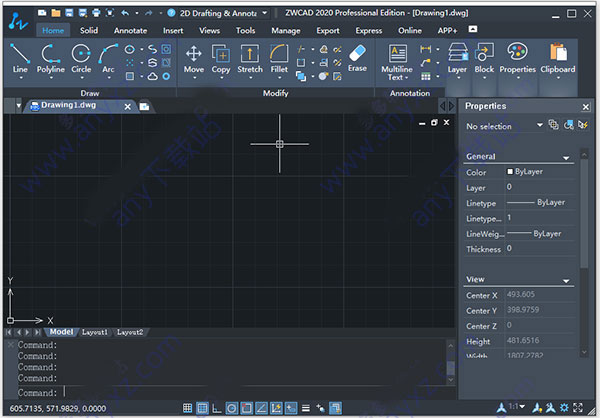Select the Donut tool icon
The image size is (600, 418).
(x=166, y=77)
